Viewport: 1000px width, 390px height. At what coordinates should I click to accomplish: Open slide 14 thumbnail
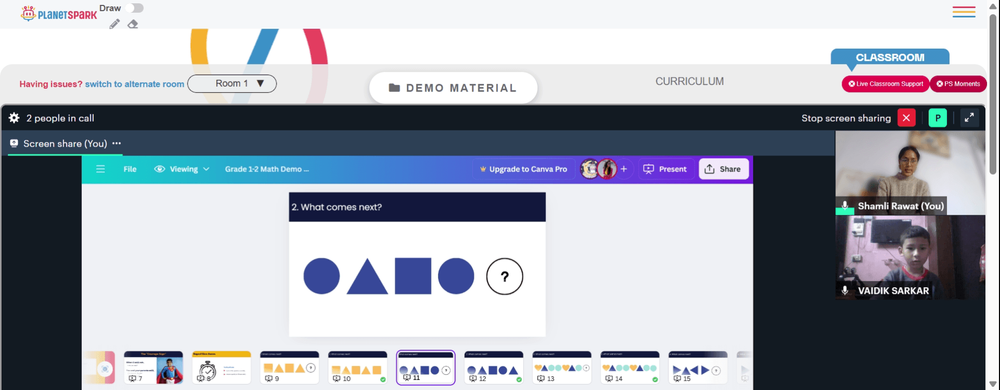pyautogui.click(x=630, y=367)
